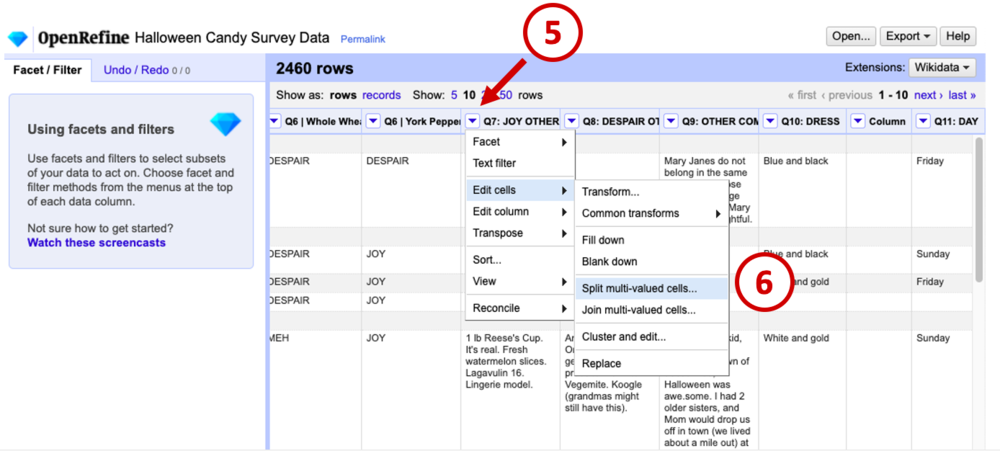Jump to the last page of rows
1000x451 pixels.
click(962, 95)
